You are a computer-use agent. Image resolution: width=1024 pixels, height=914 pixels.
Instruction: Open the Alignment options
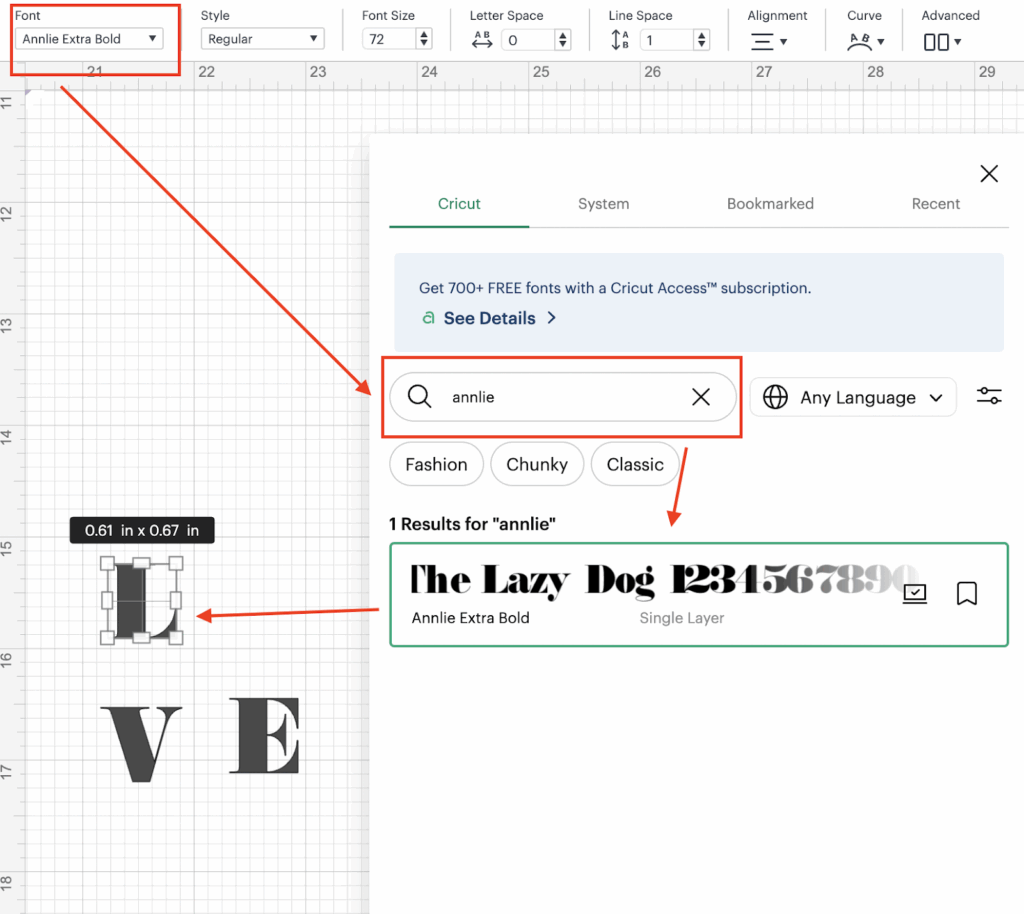click(x=769, y=41)
